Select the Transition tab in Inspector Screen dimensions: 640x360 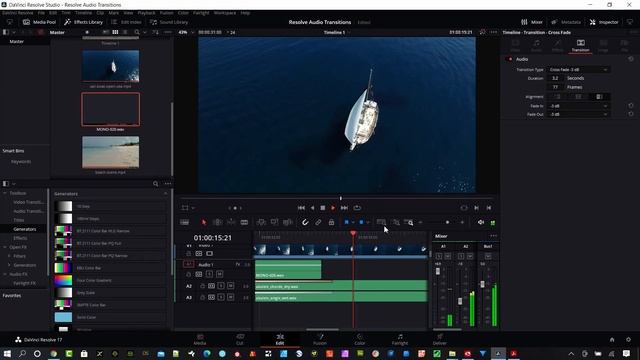tap(580, 45)
